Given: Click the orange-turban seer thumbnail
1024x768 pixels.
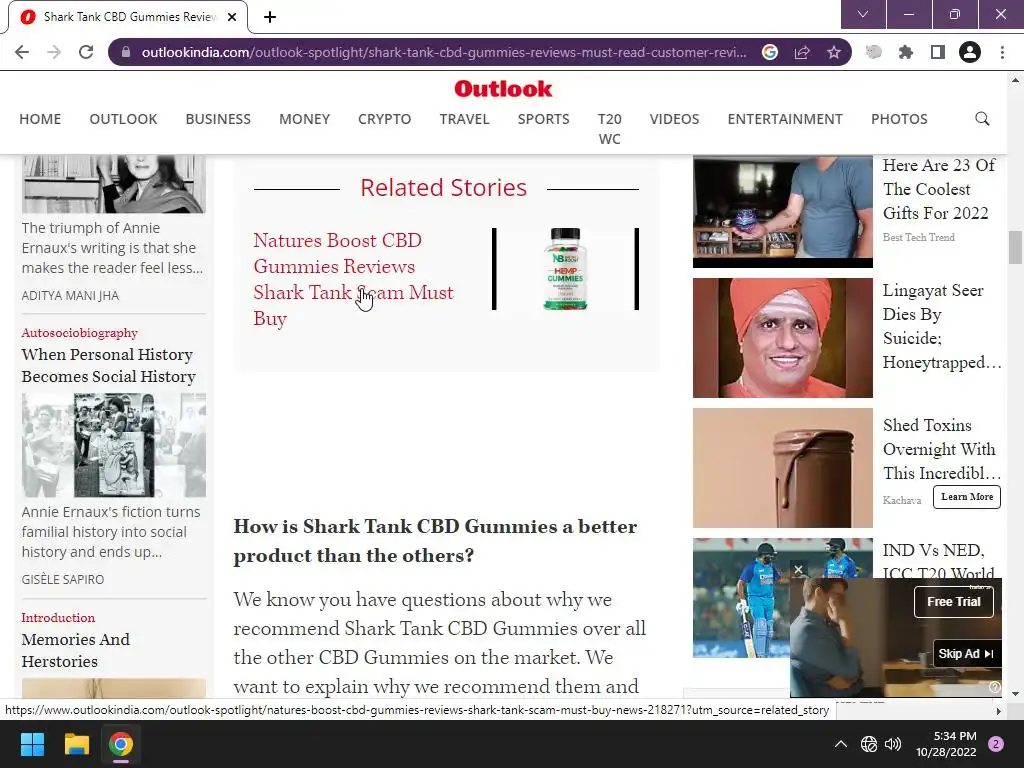Looking at the screenshot, I should 782,338.
